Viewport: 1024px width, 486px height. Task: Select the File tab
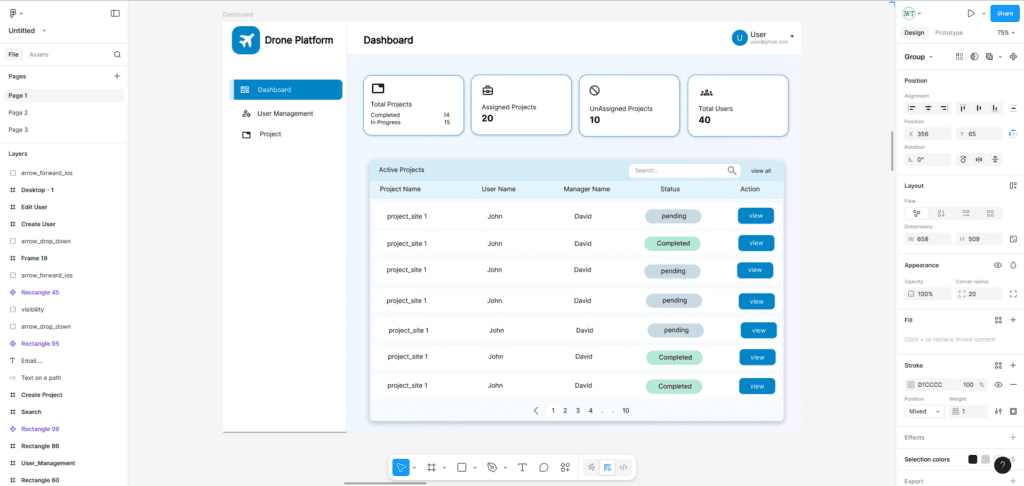coord(14,55)
